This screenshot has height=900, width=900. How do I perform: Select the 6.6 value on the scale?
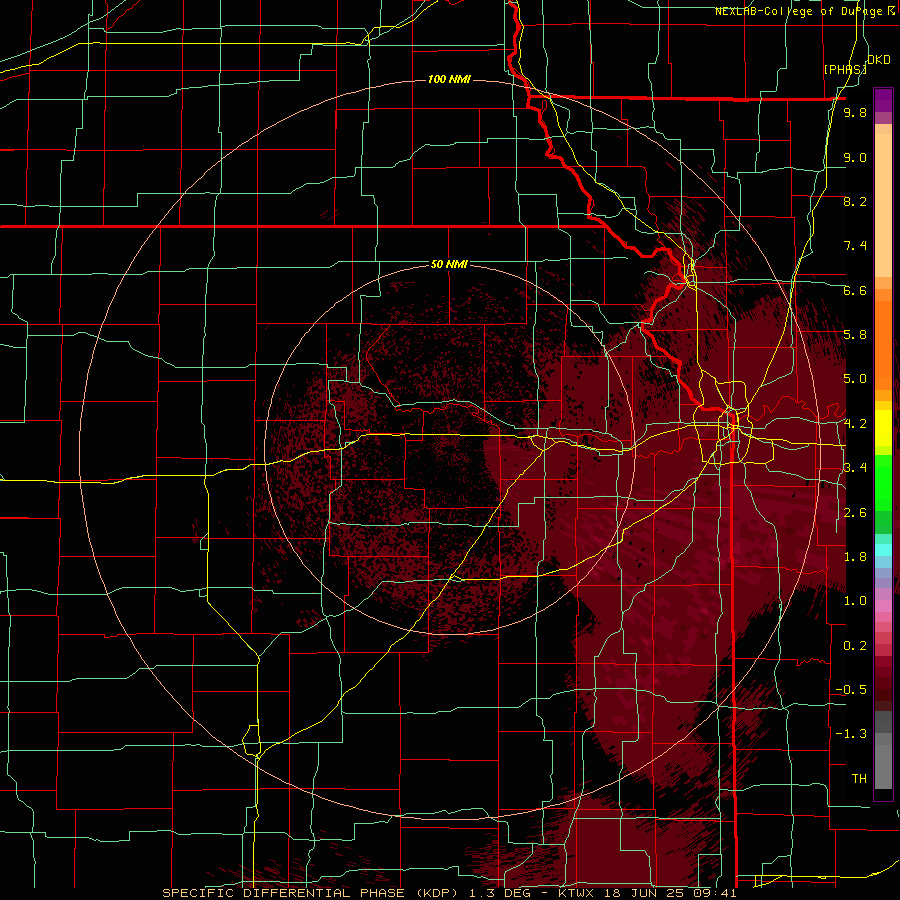855,290
